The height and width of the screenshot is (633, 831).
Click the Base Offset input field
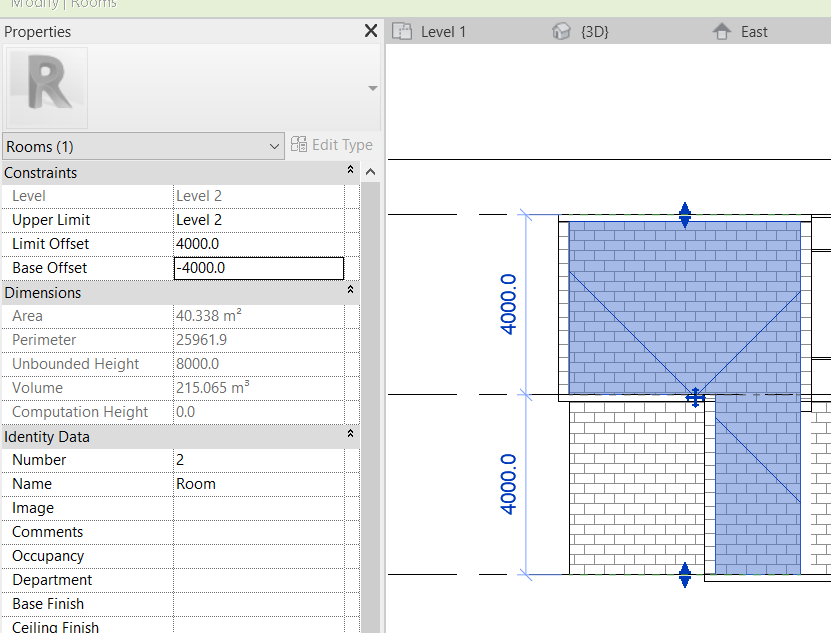point(259,268)
